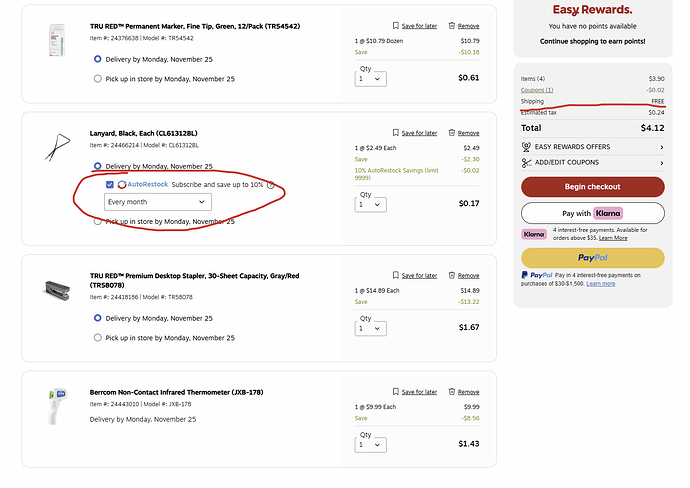Open quantity dropdown for Desktop Stapler
This screenshot has width=690, height=488.
tap(371, 328)
